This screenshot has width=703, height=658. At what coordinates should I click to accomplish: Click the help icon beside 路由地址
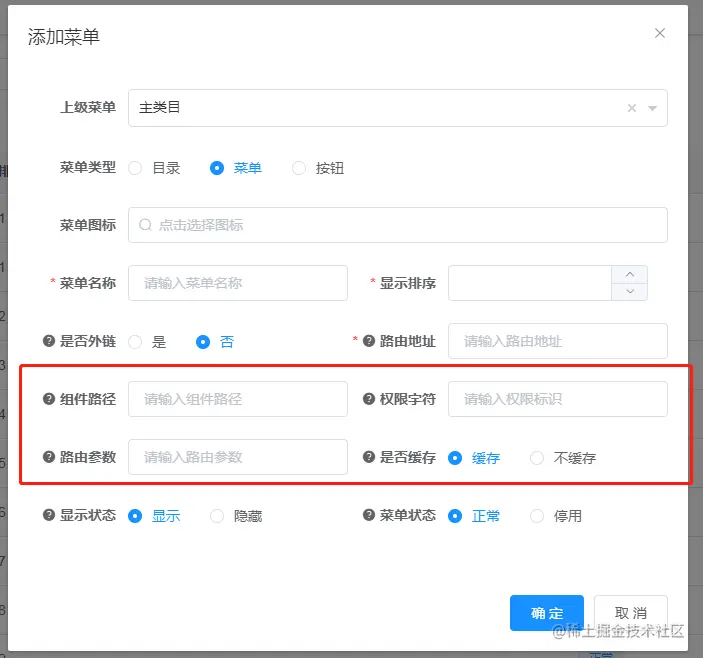369,341
